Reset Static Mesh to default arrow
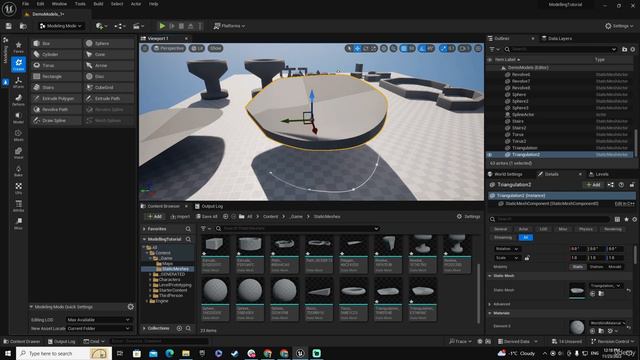The image size is (640, 360). coord(629,290)
